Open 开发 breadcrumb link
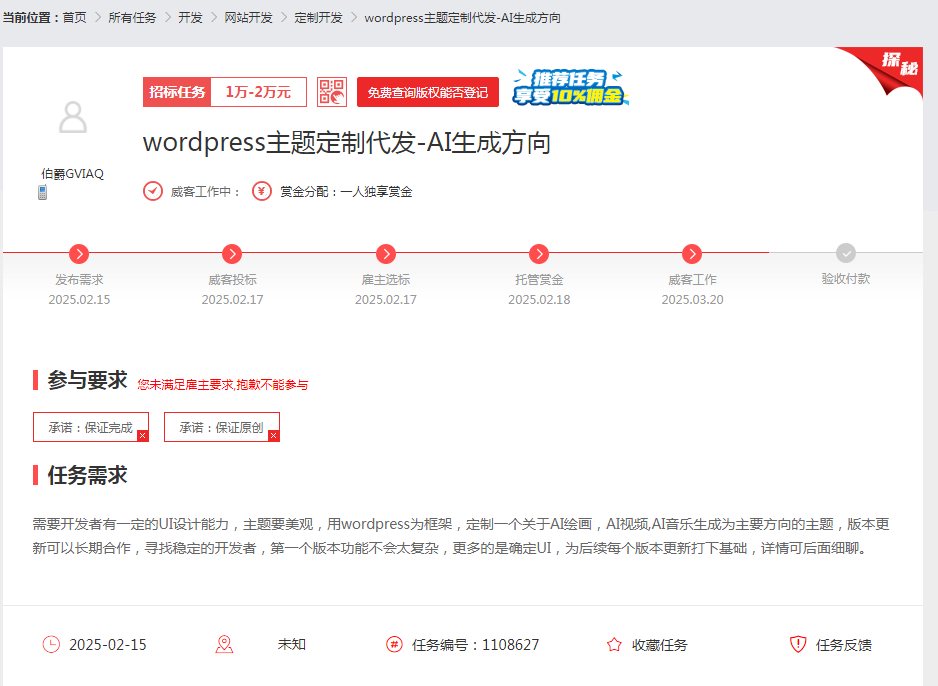This screenshot has width=938, height=686. 190,18
